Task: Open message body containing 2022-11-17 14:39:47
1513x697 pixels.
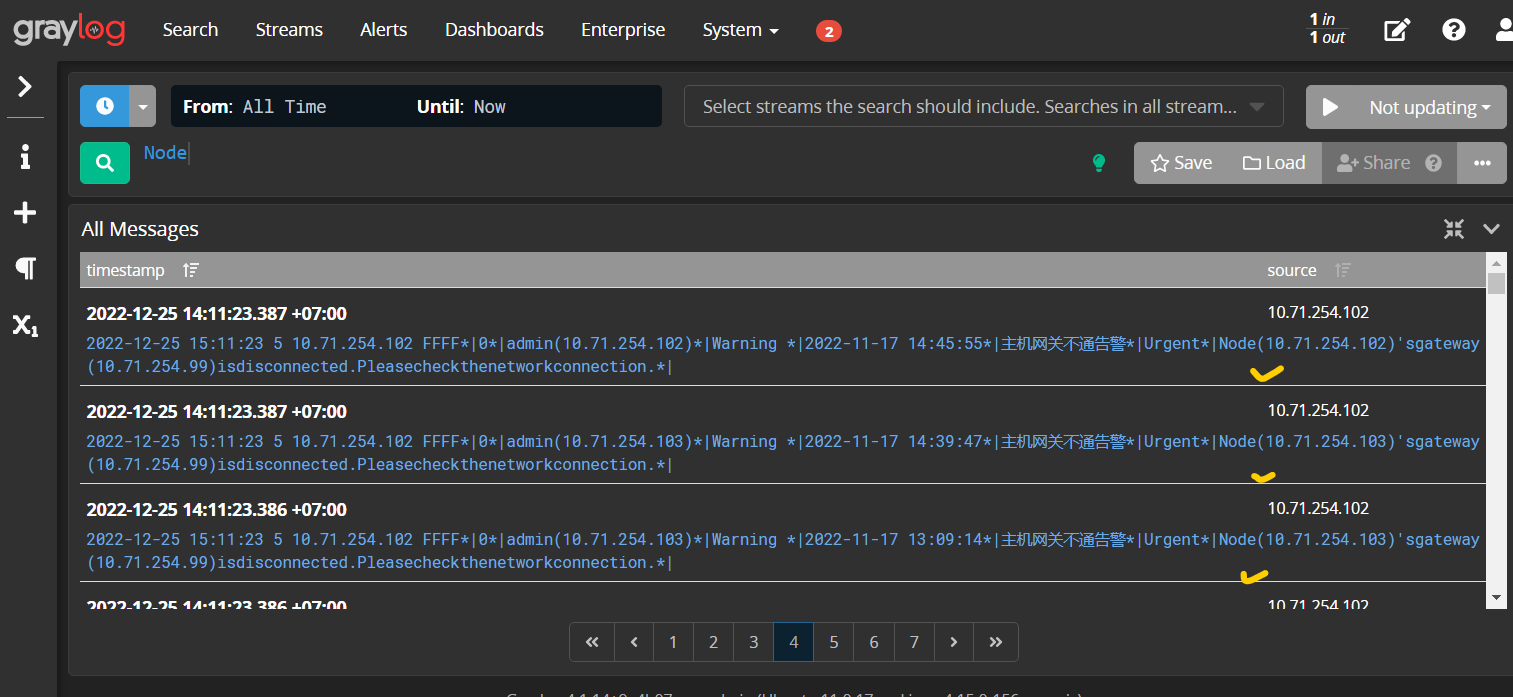Action: (x=783, y=453)
